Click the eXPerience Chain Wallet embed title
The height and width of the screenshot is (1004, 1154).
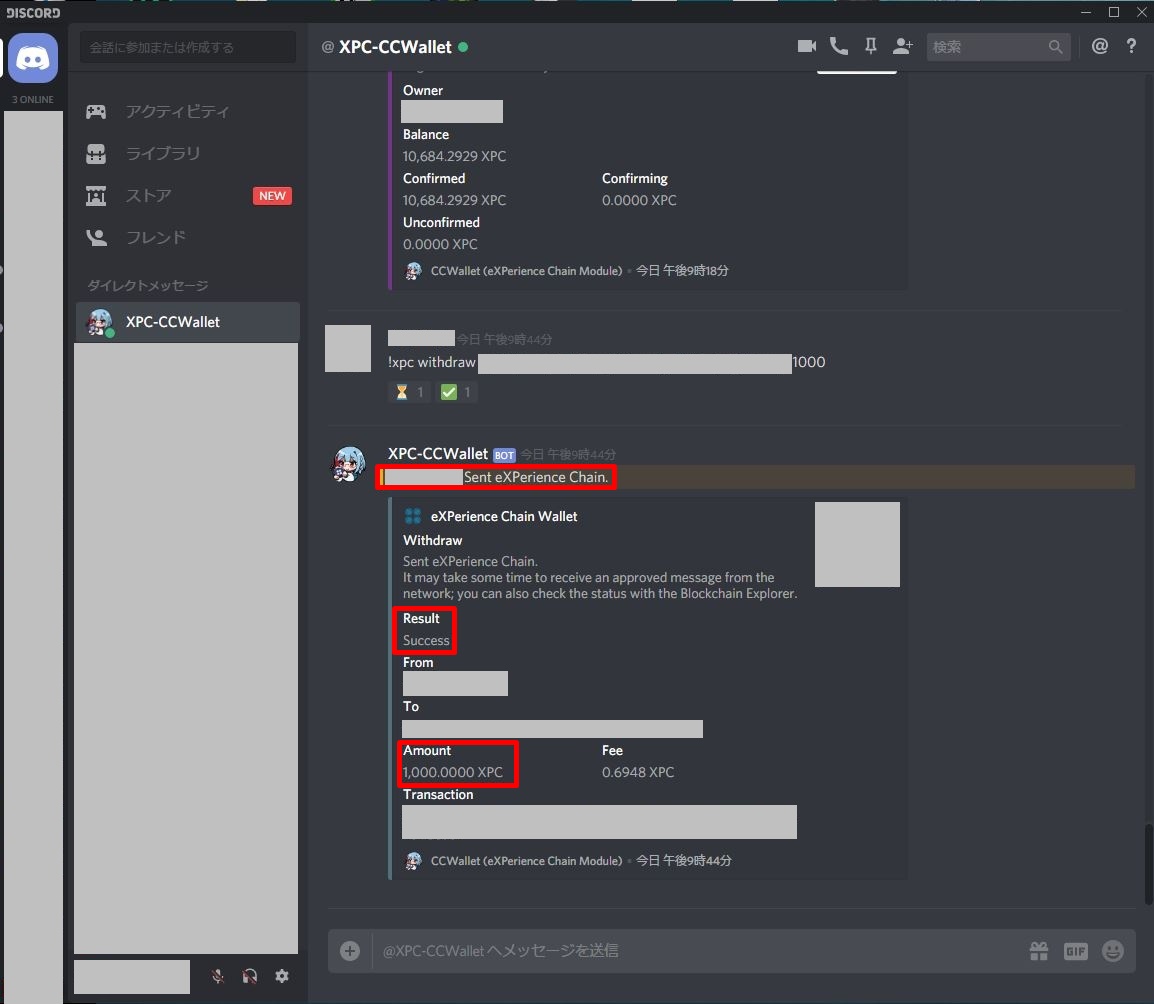[503, 516]
